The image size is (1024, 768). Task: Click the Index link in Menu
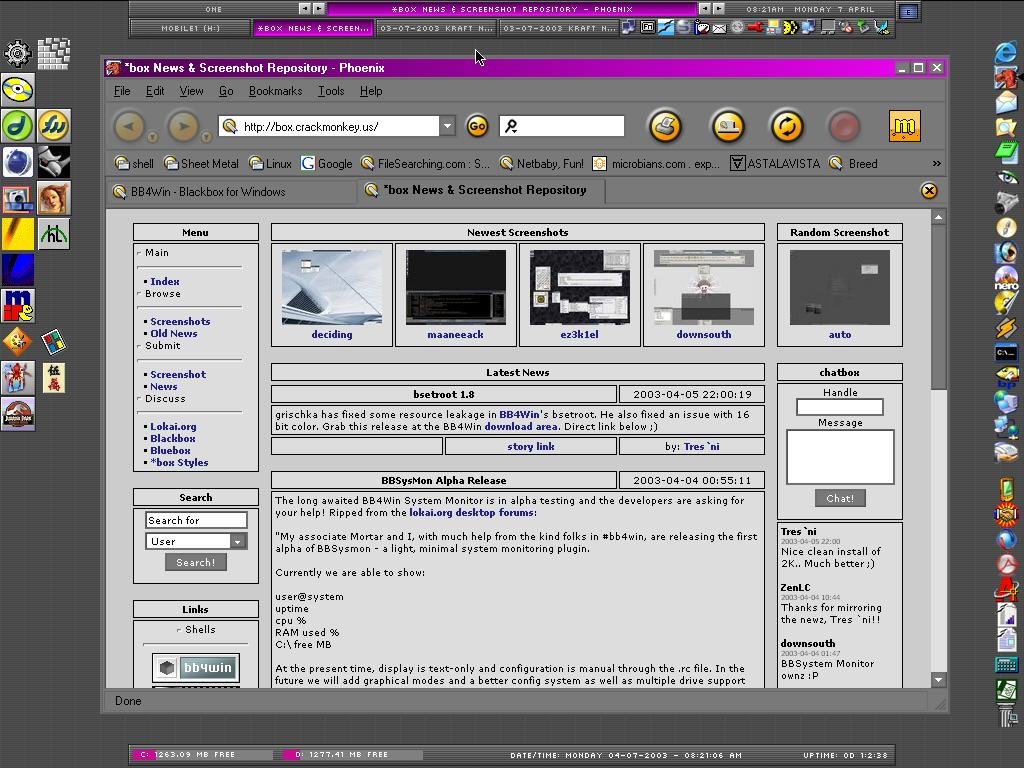165,281
